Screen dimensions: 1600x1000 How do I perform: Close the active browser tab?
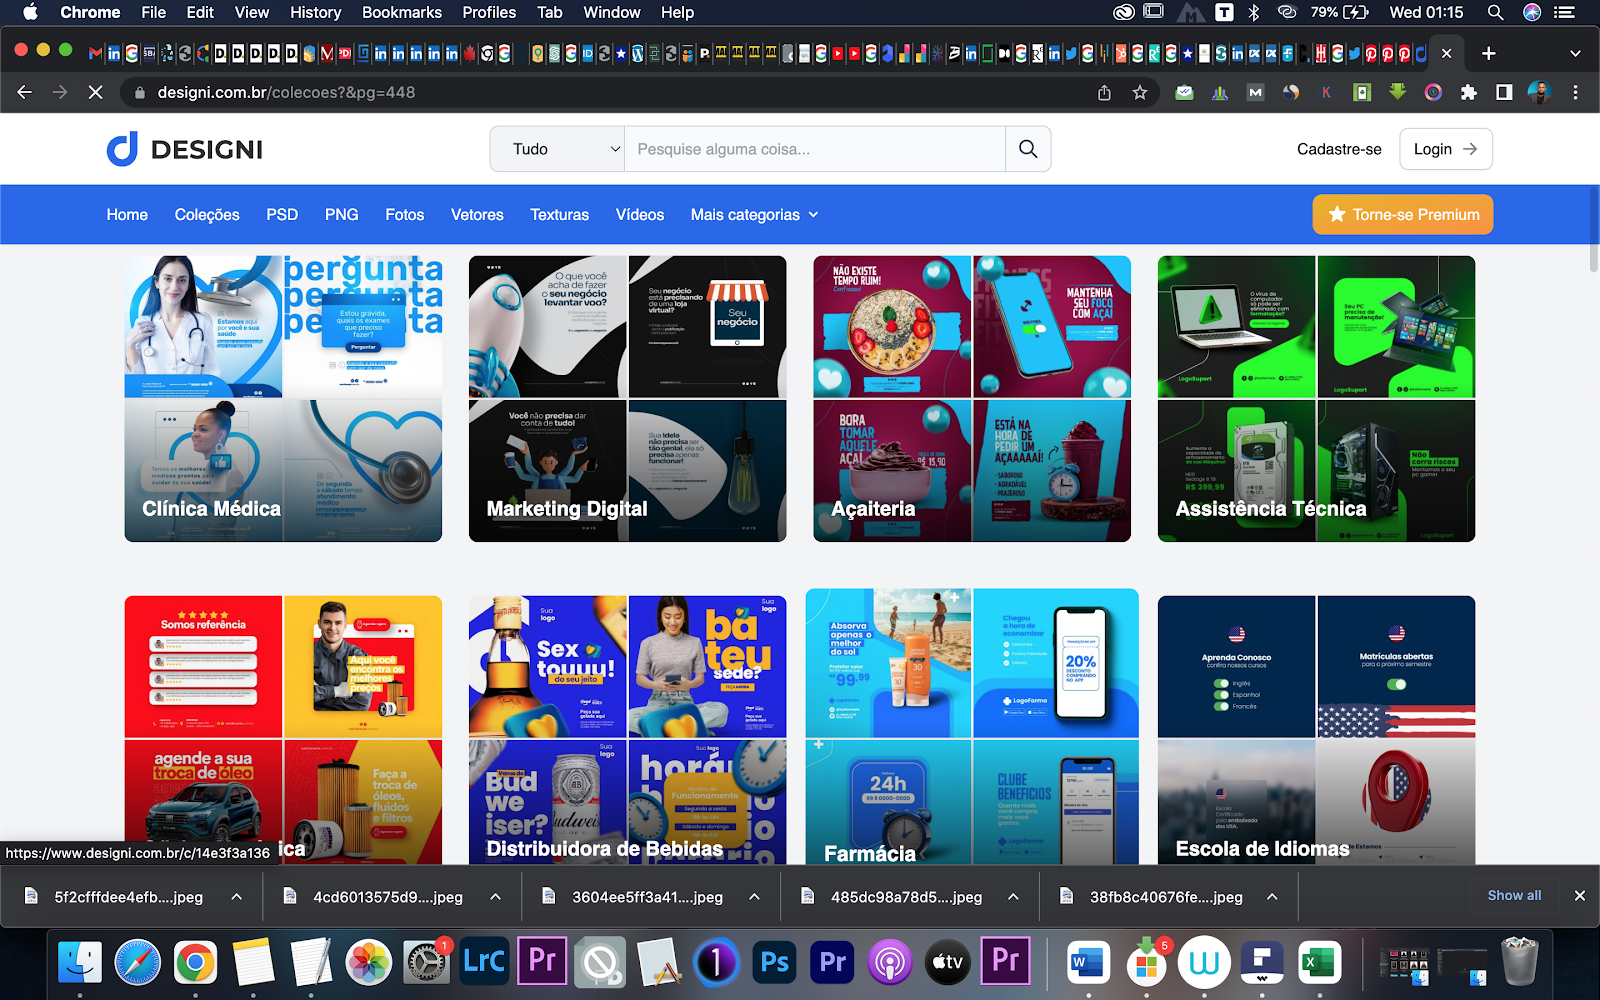coord(1446,53)
